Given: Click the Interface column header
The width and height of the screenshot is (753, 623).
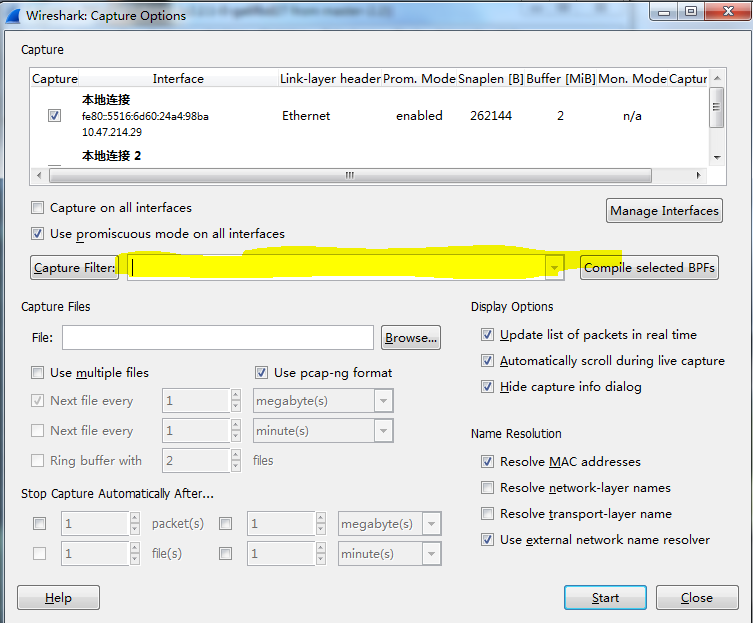Looking at the screenshot, I should 178,78.
